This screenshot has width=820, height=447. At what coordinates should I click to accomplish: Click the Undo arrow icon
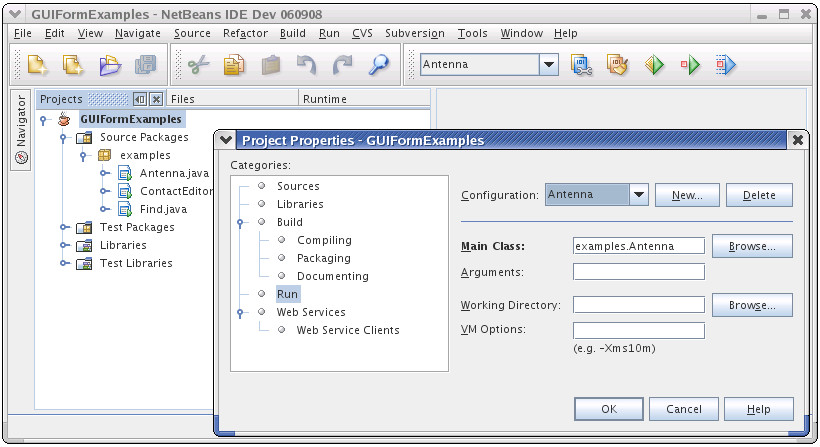click(x=306, y=65)
